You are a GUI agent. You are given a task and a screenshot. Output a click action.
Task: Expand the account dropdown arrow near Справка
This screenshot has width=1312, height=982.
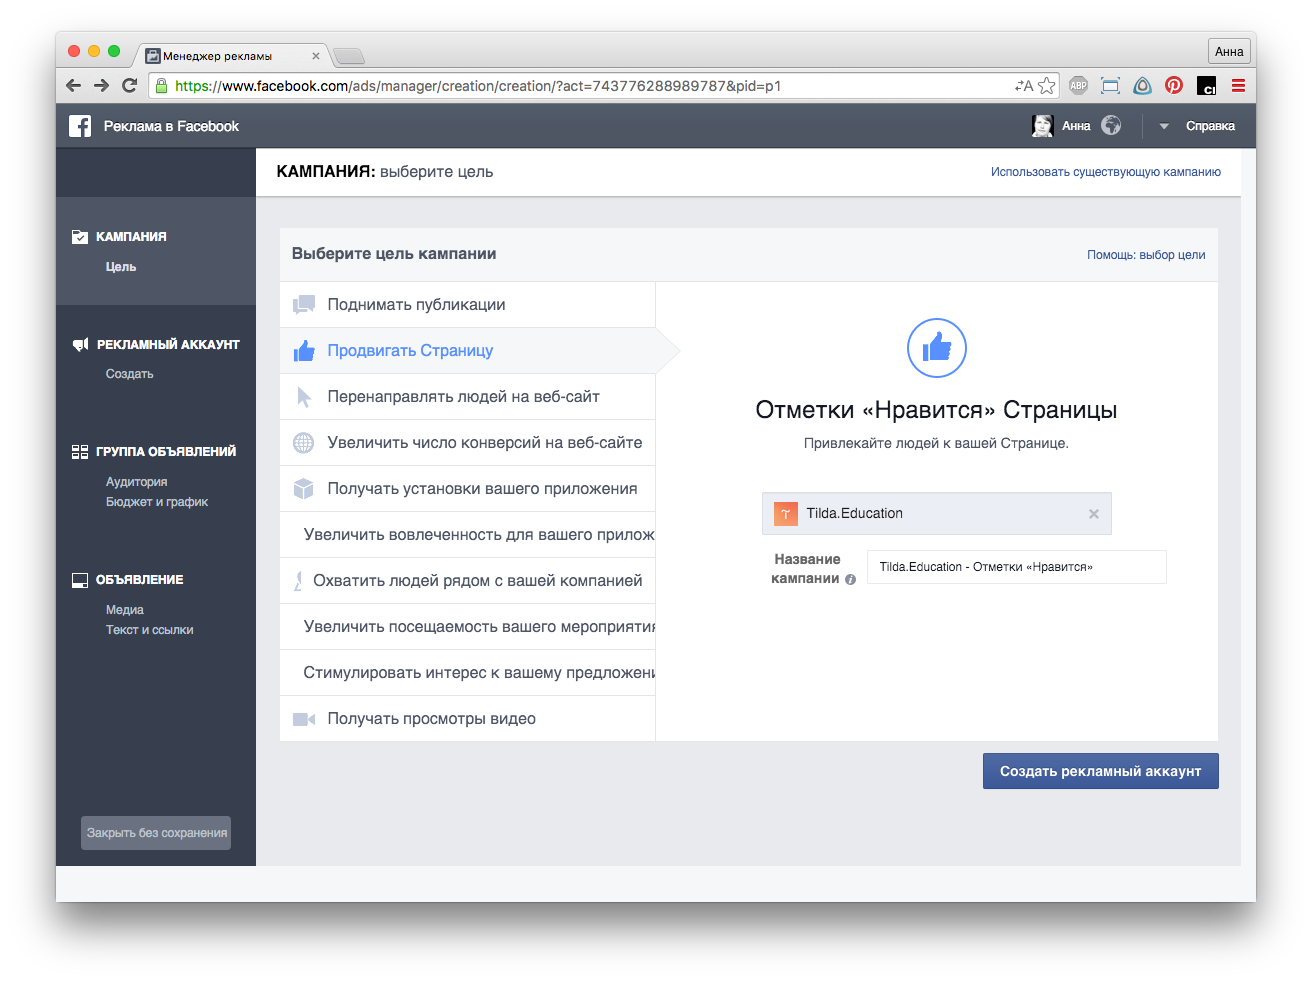pyautogui.click(x=1164, y=127)
